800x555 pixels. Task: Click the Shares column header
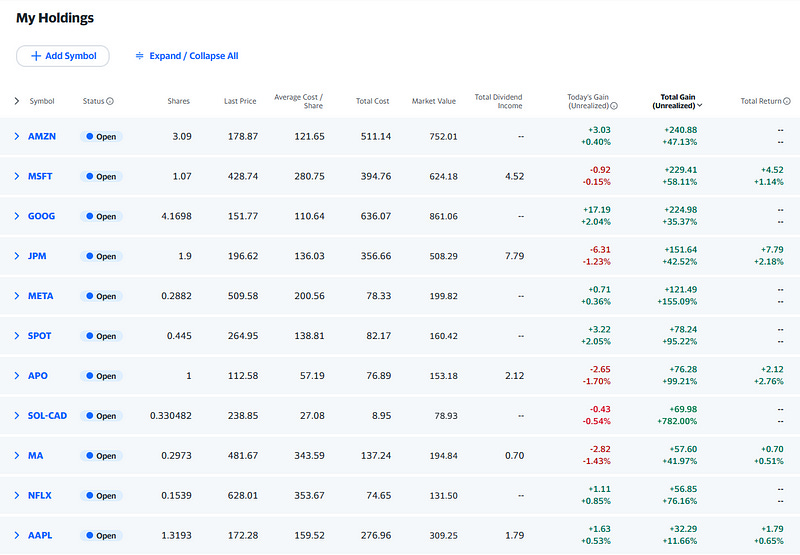[x=179, y=101]
